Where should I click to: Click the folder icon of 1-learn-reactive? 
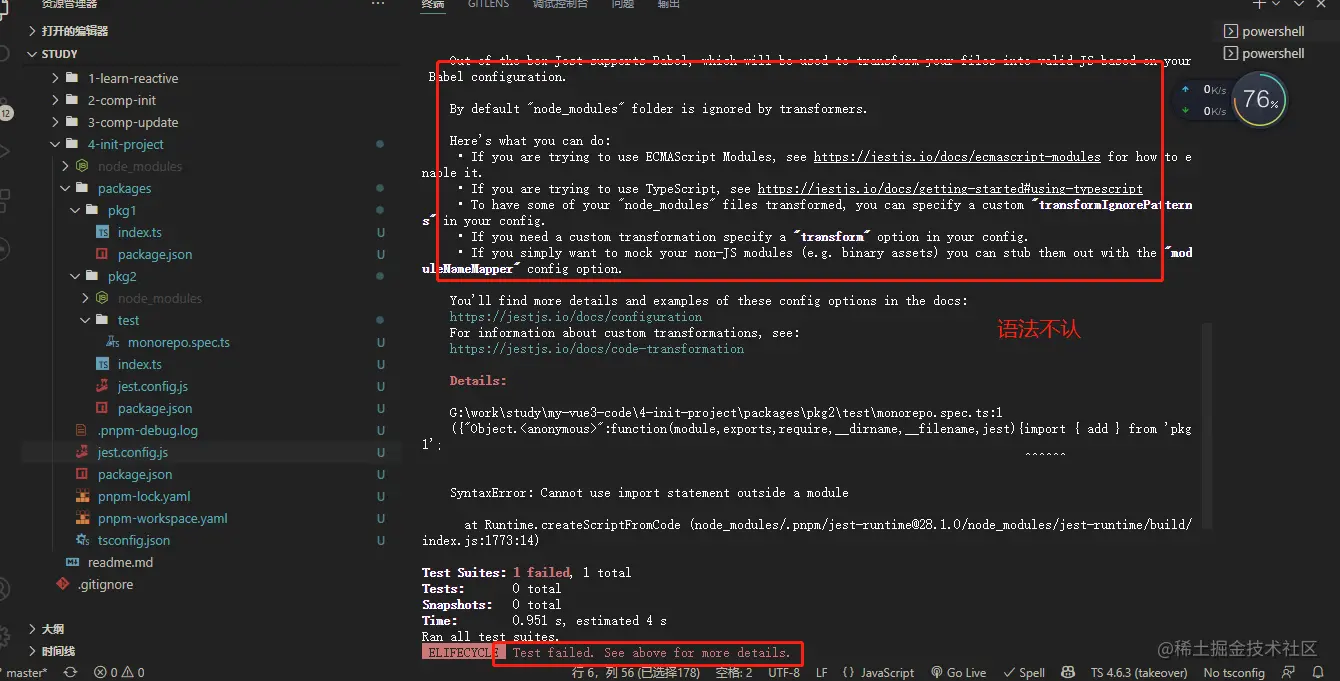coord(72,78)
